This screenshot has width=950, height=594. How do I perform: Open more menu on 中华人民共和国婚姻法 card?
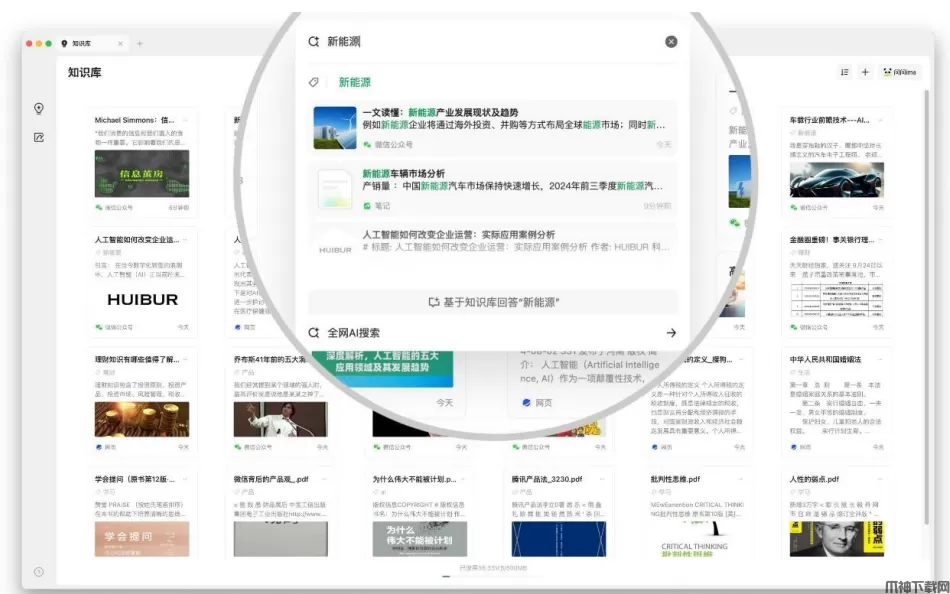(880, 359)
